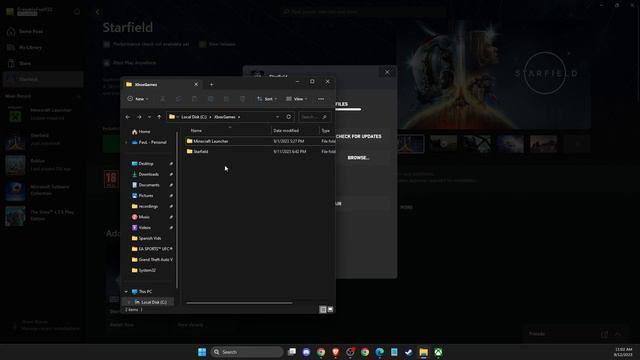Open Steam from the taskbar
The height and width of the screenshot is (360, 640).
[409, 352]
